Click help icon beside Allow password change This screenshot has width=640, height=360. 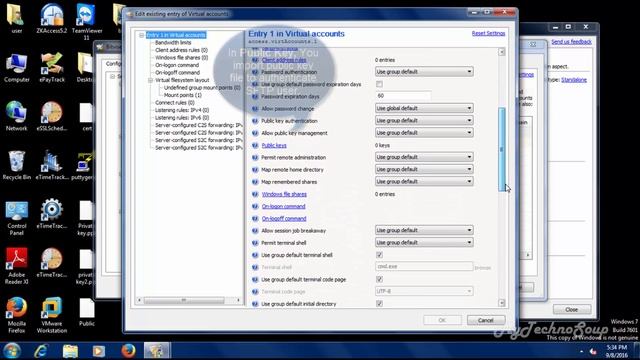point(255,109)
